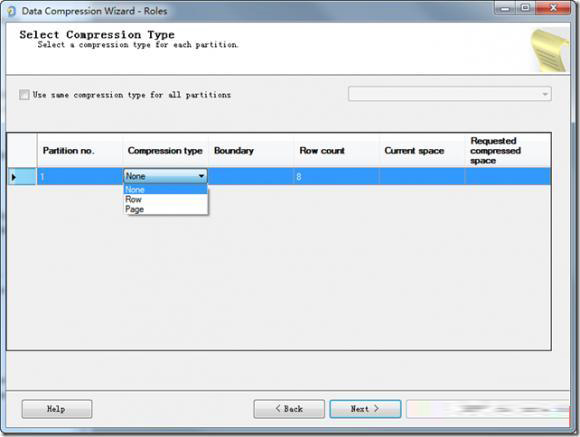Go to the Next wizard step
Viewport: 580px width, 437px height.
(365, 409)
